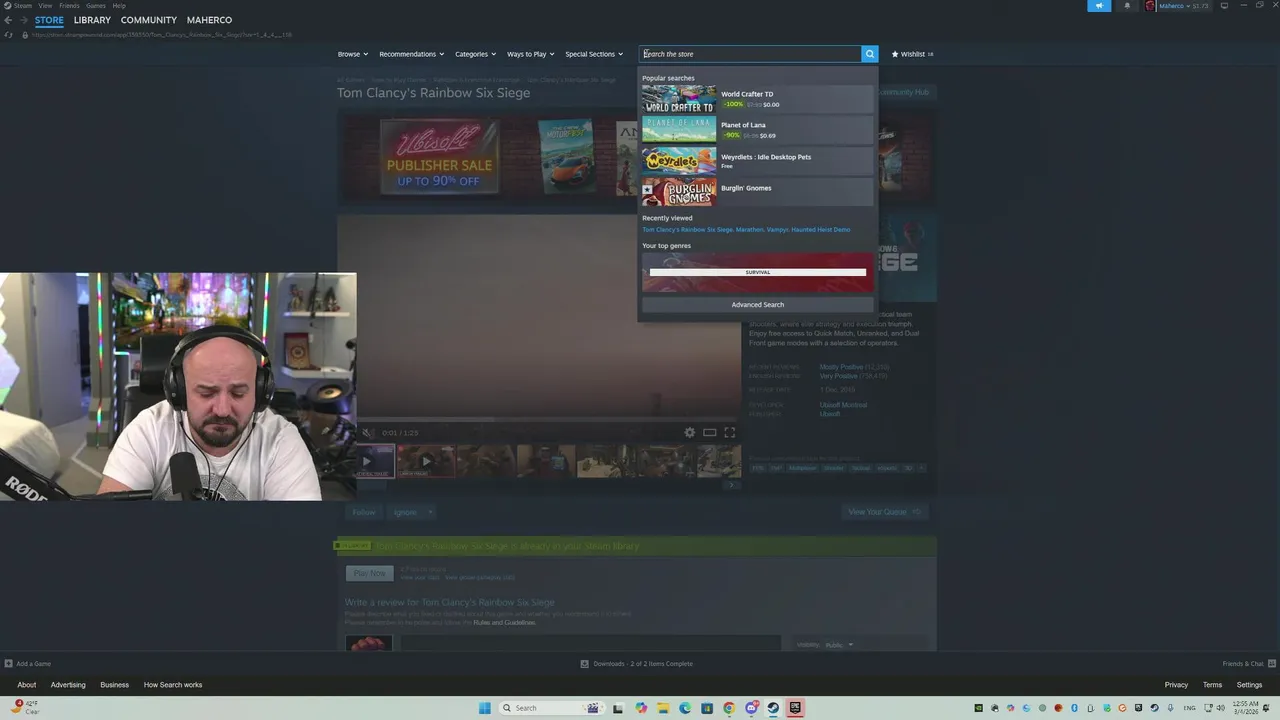
Task: Switch video to theater mode
Action: coord(709,432)
